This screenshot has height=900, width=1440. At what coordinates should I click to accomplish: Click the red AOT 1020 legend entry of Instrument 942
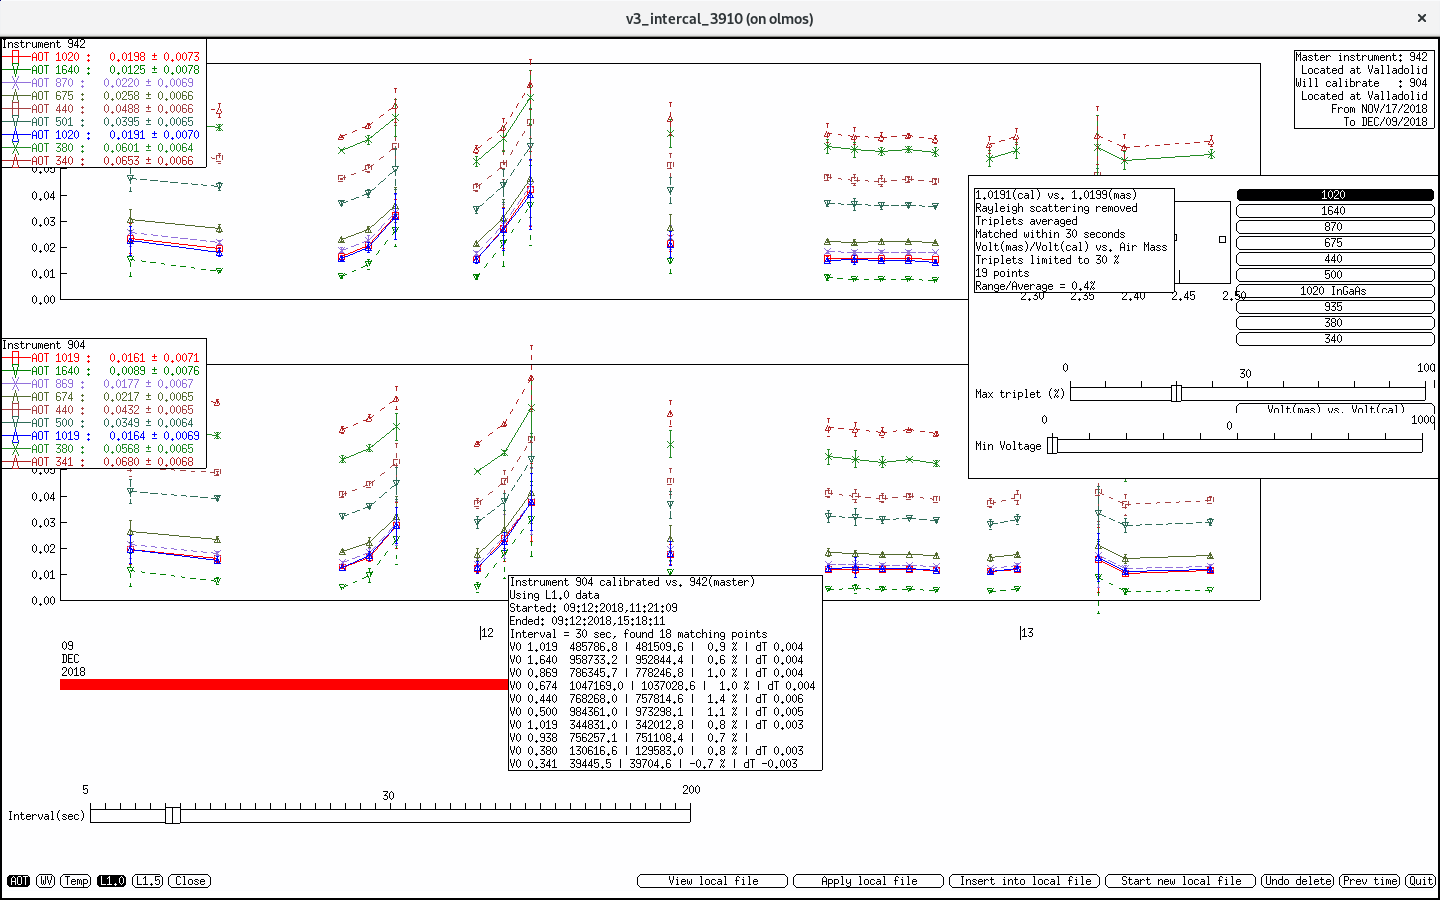tap(102, 57)
